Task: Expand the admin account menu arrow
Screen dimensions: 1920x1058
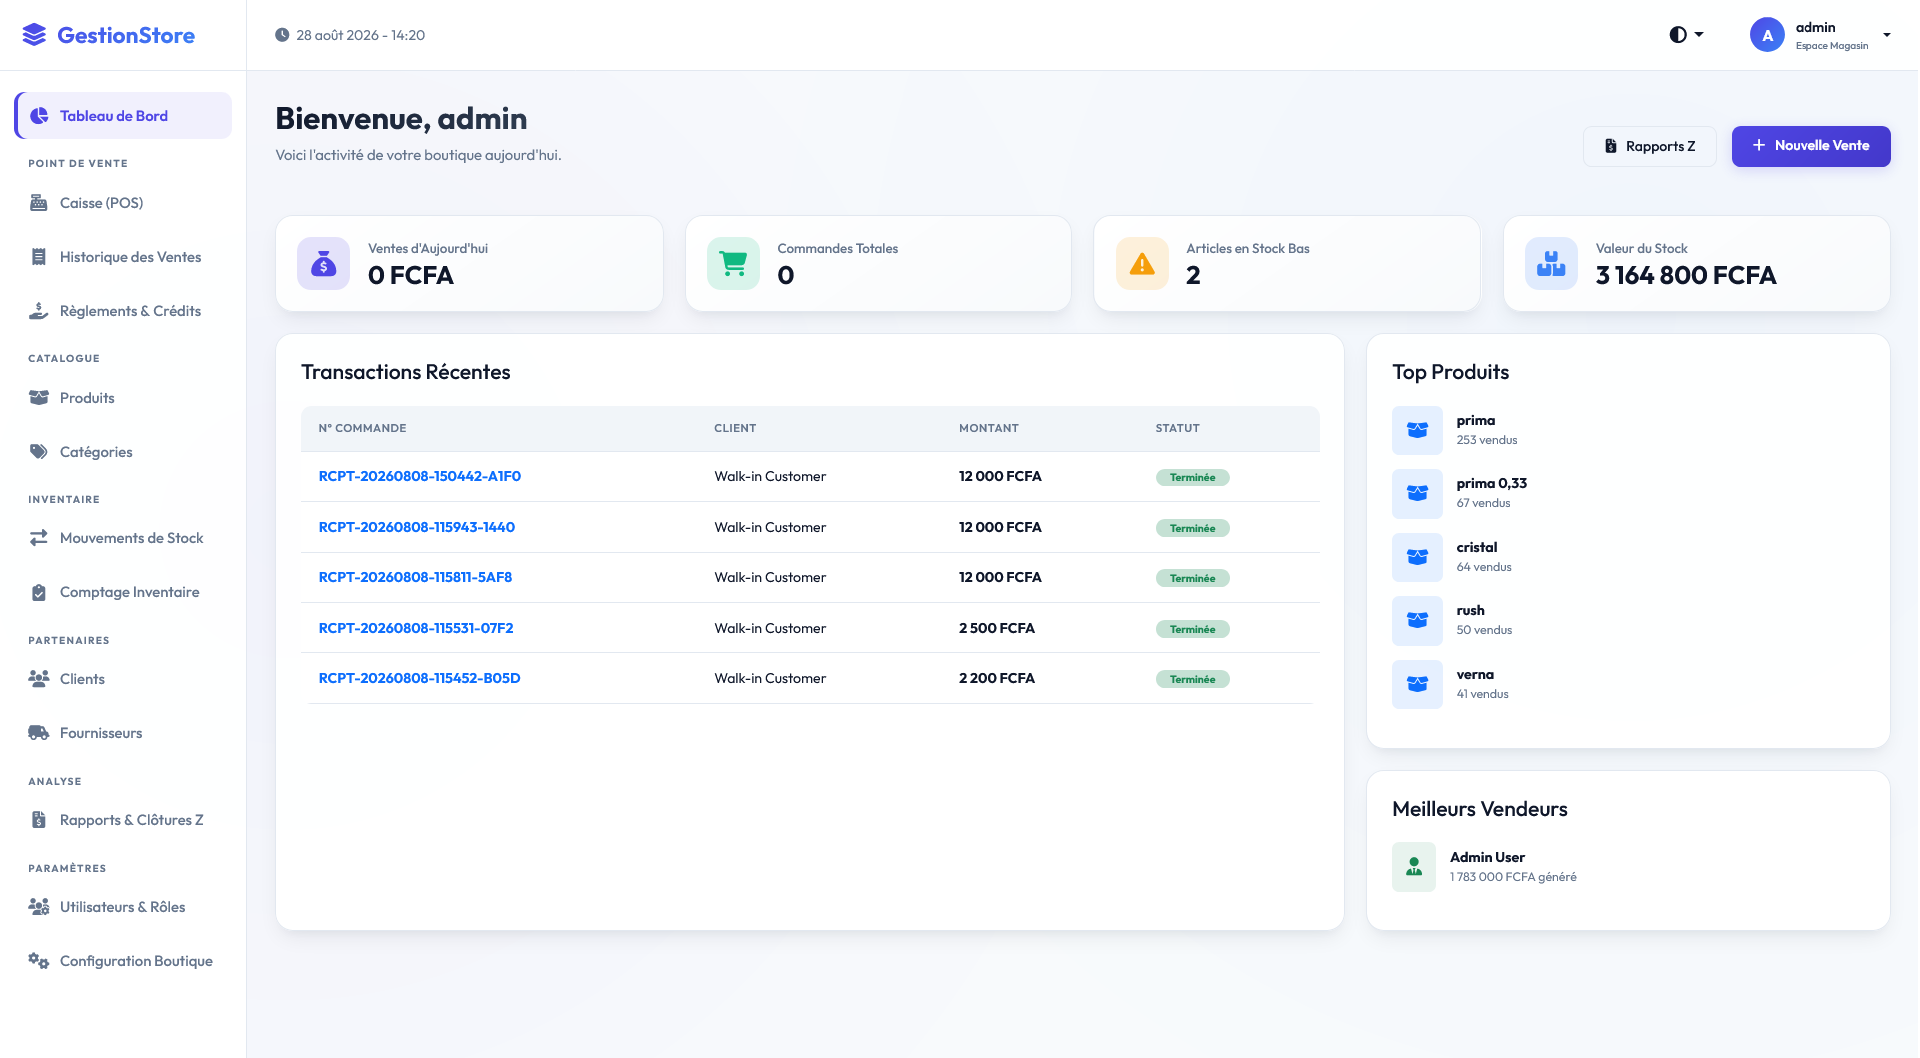Action: coord(1887,35)
